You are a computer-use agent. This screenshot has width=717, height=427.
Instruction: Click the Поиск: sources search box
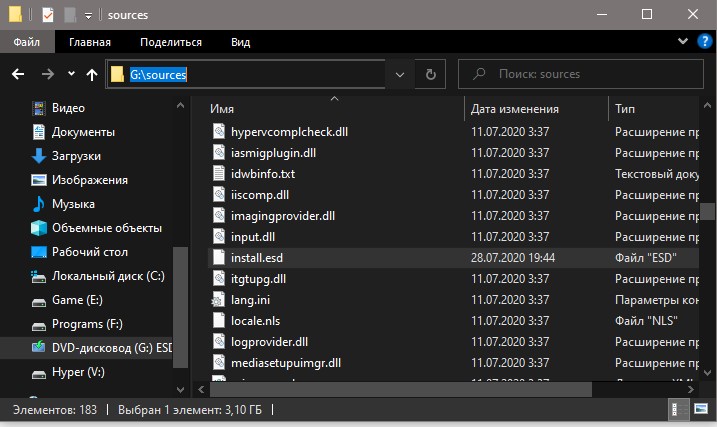[581, 74]
